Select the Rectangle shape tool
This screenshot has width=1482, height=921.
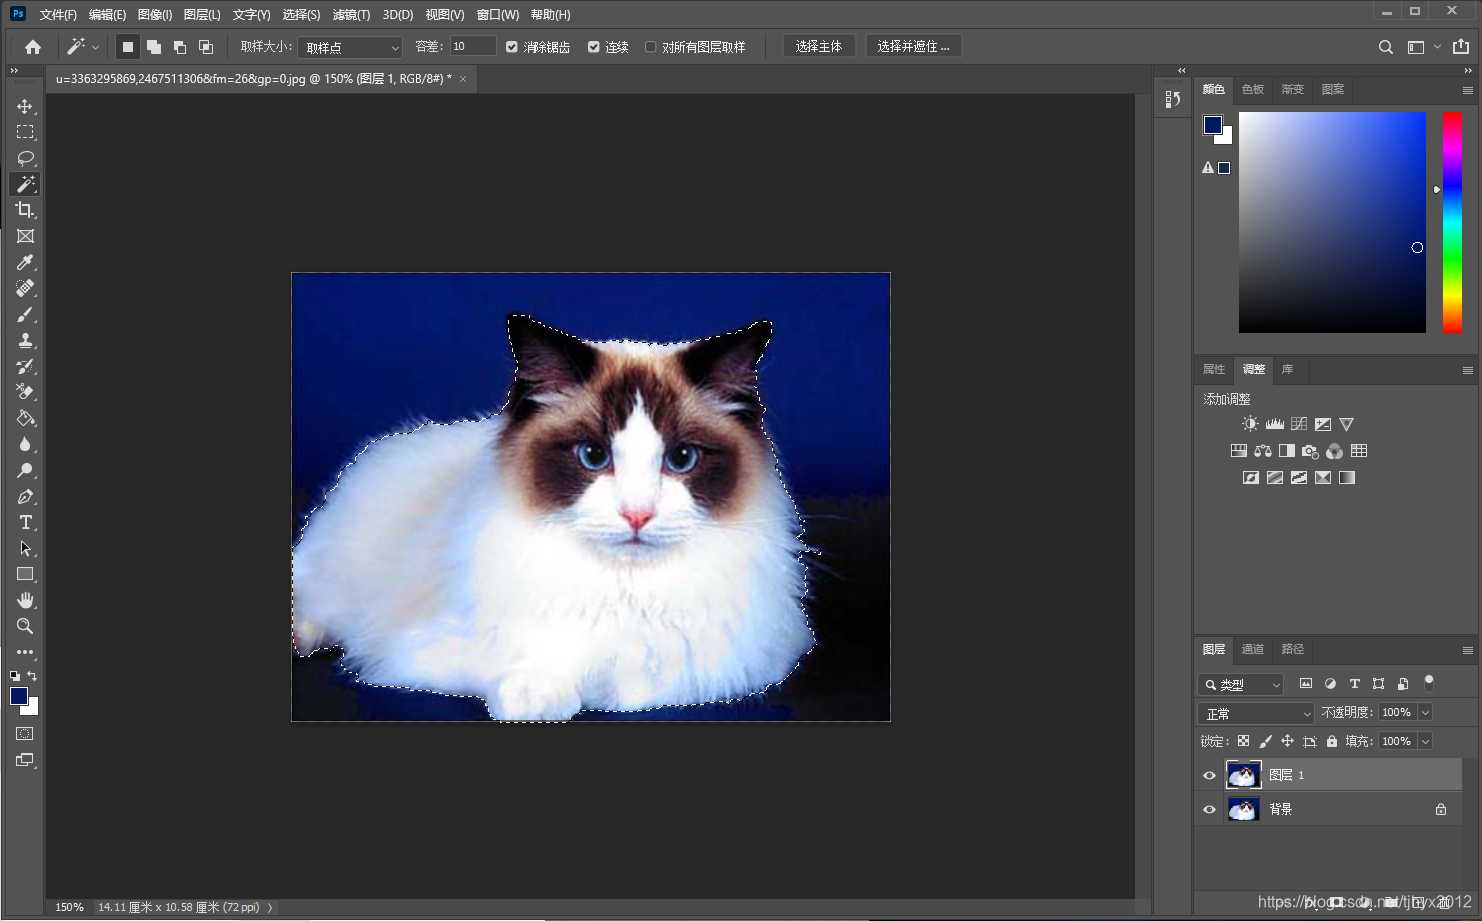(25, 574)
